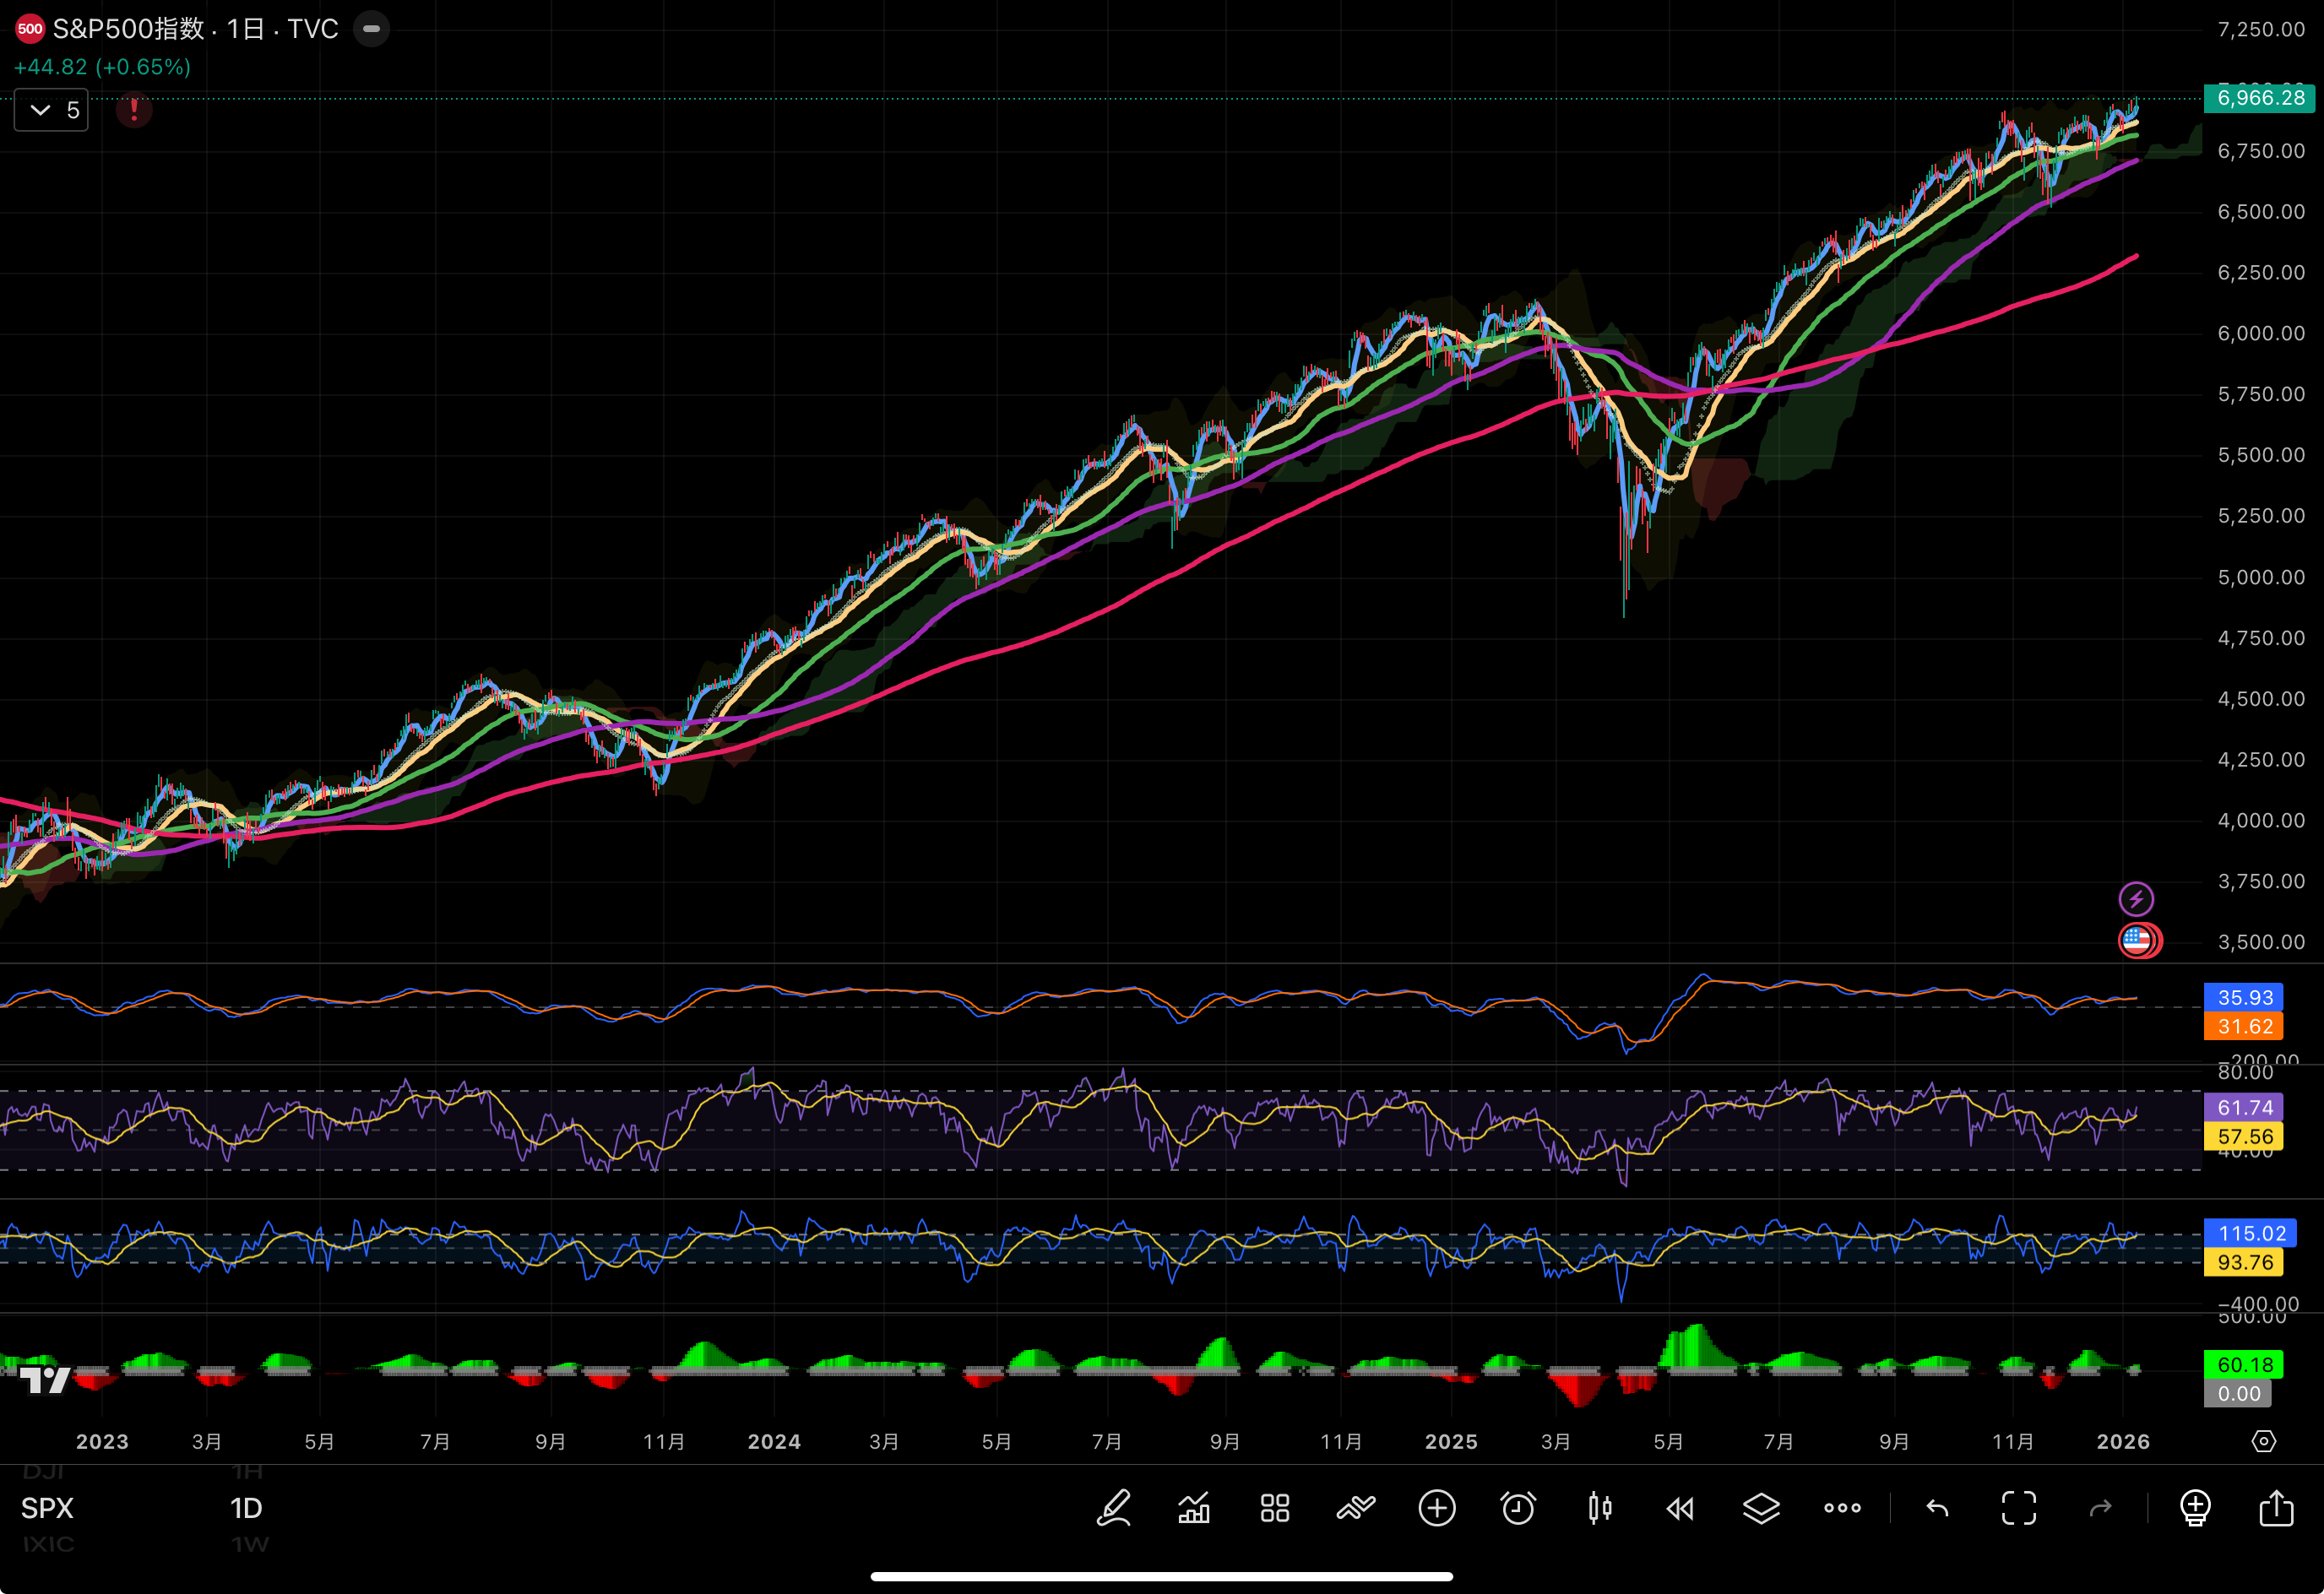Start bar replay with rewind icon
The image size is (2324, 1594).
[1680, 1508]
